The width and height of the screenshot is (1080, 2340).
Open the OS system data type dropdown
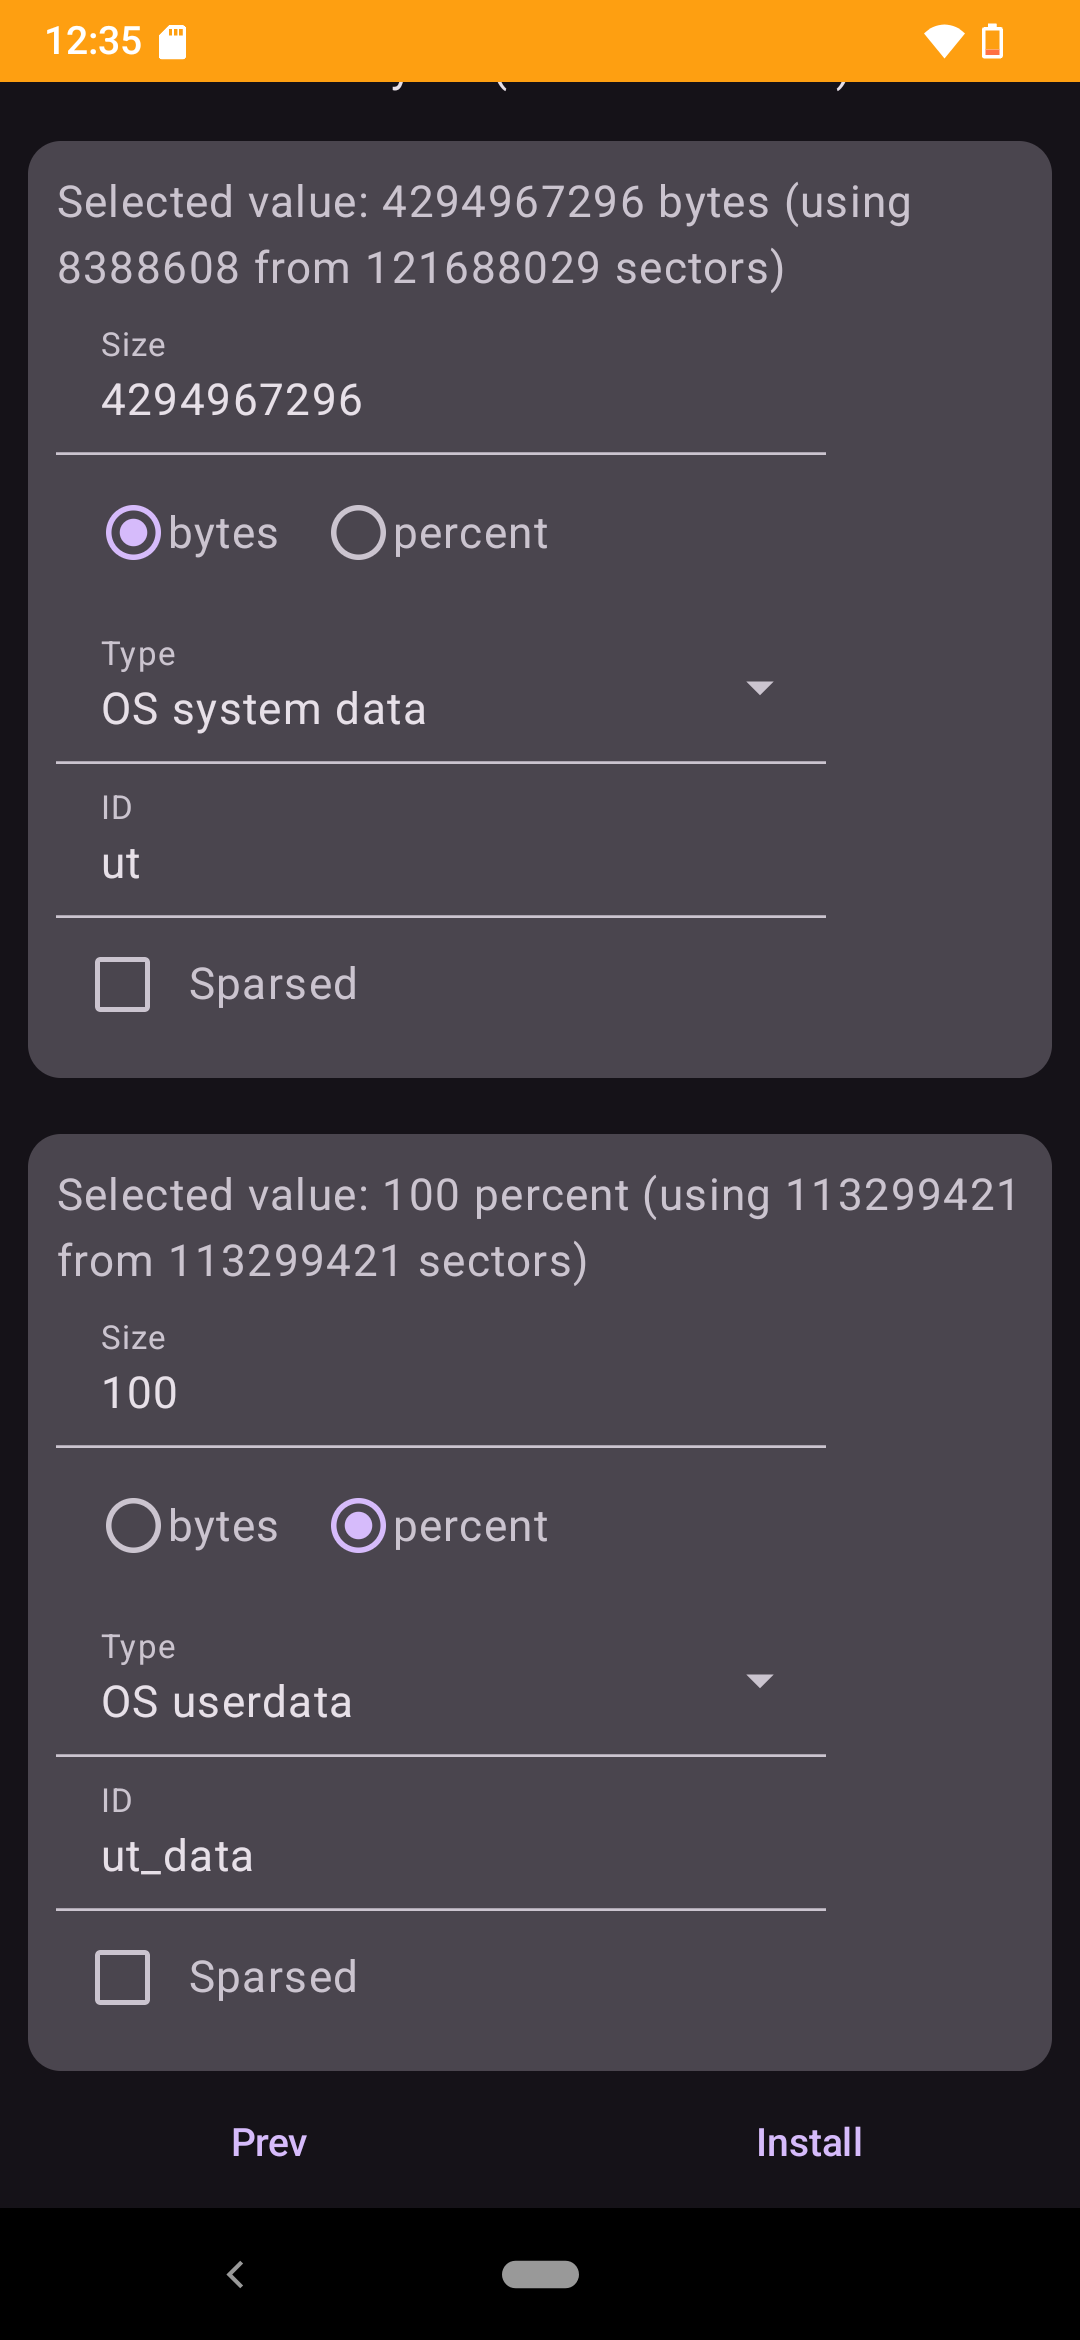tap(441, 688)
